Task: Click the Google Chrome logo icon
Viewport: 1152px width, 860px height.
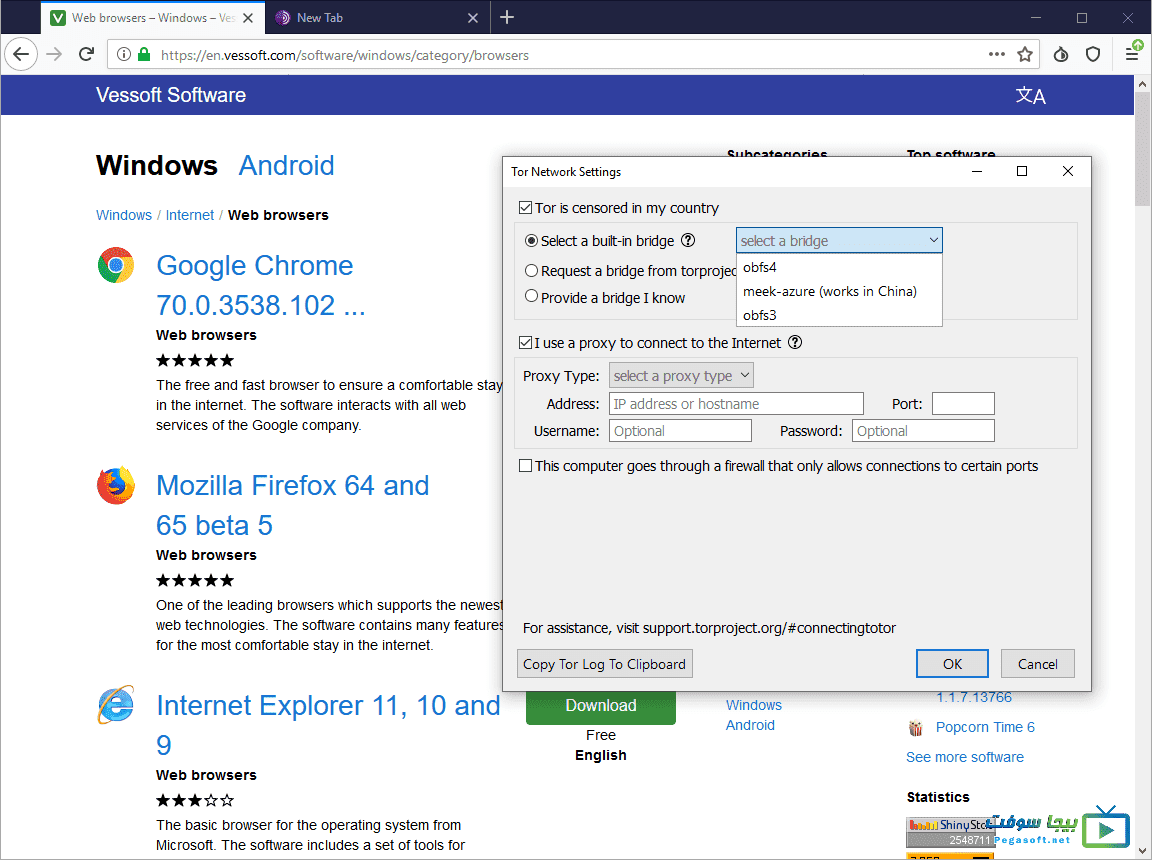Action: pyautogui.click(x=115, y=265)
